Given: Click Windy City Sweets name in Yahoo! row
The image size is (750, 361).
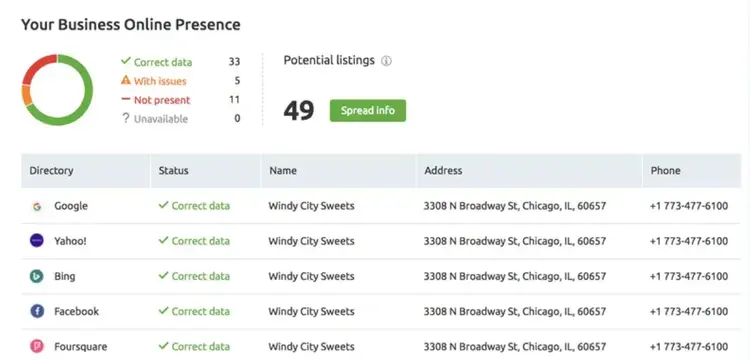Looking at the screenshot, I should [311, 241].
